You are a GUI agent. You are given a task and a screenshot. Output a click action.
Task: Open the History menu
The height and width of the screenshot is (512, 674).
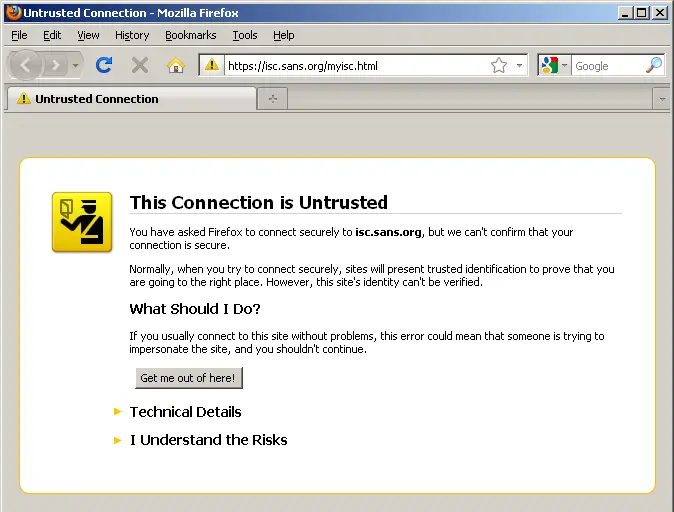(132, 35)
